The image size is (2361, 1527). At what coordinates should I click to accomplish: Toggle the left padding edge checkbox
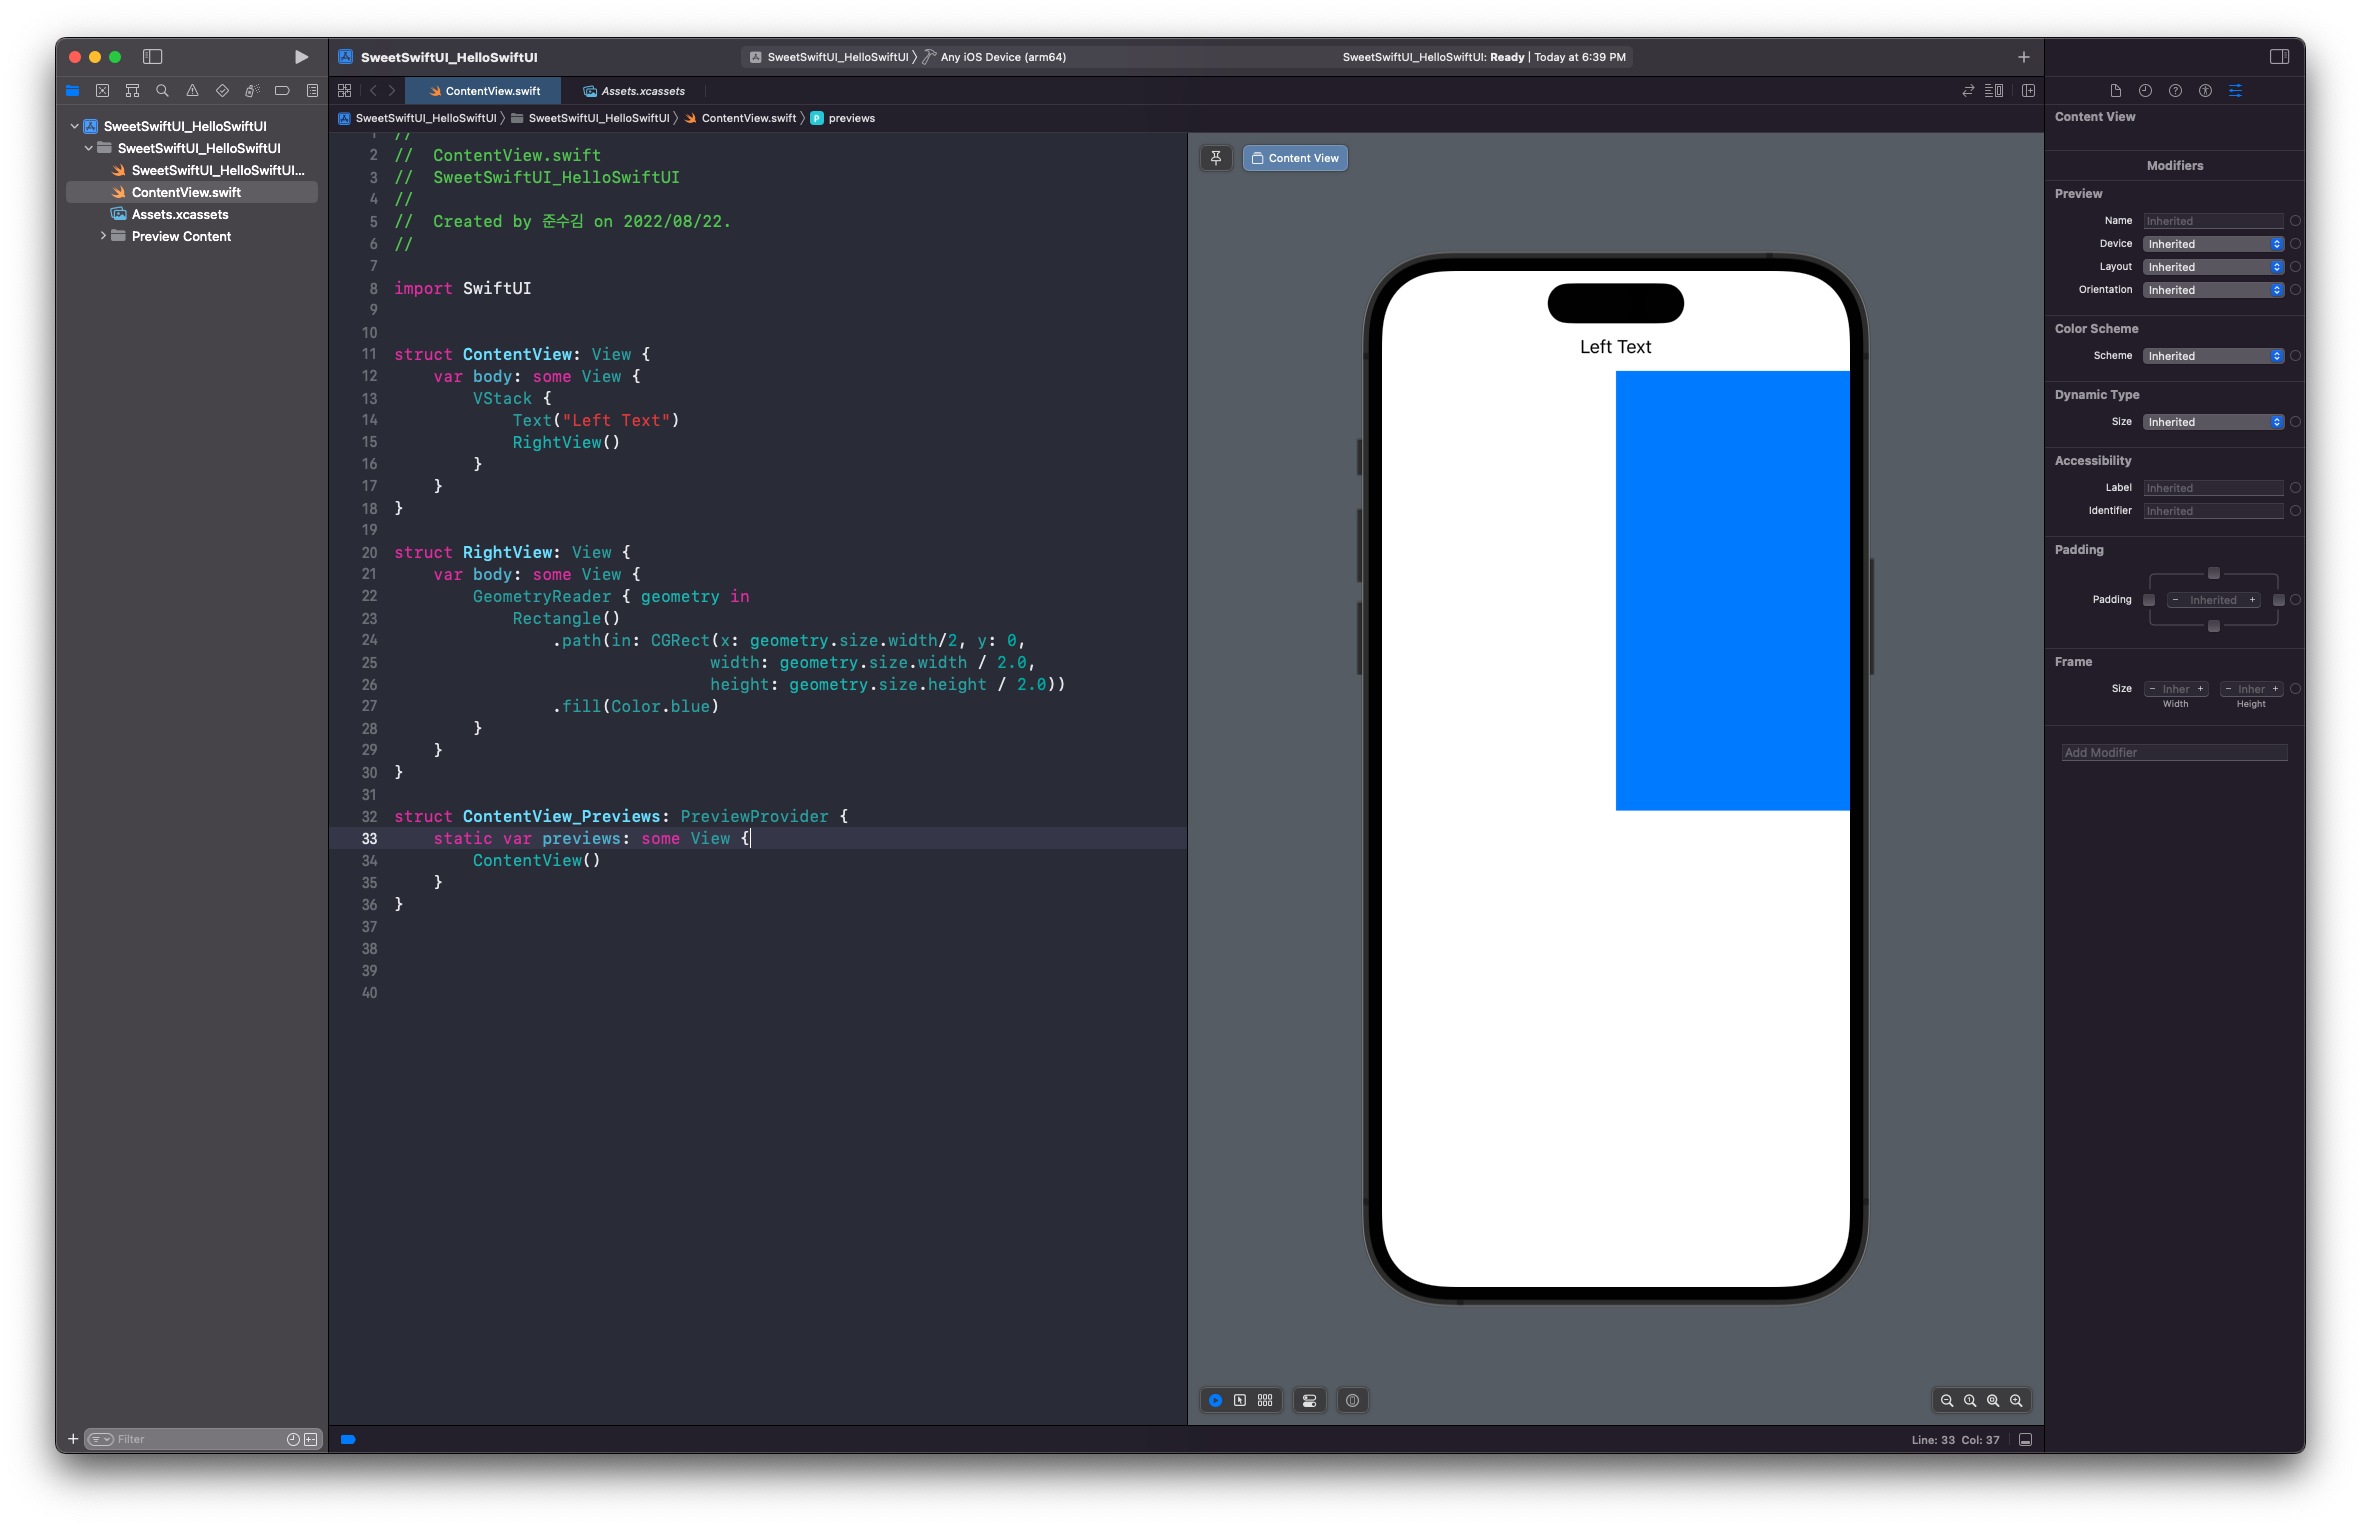point(2149,600)
